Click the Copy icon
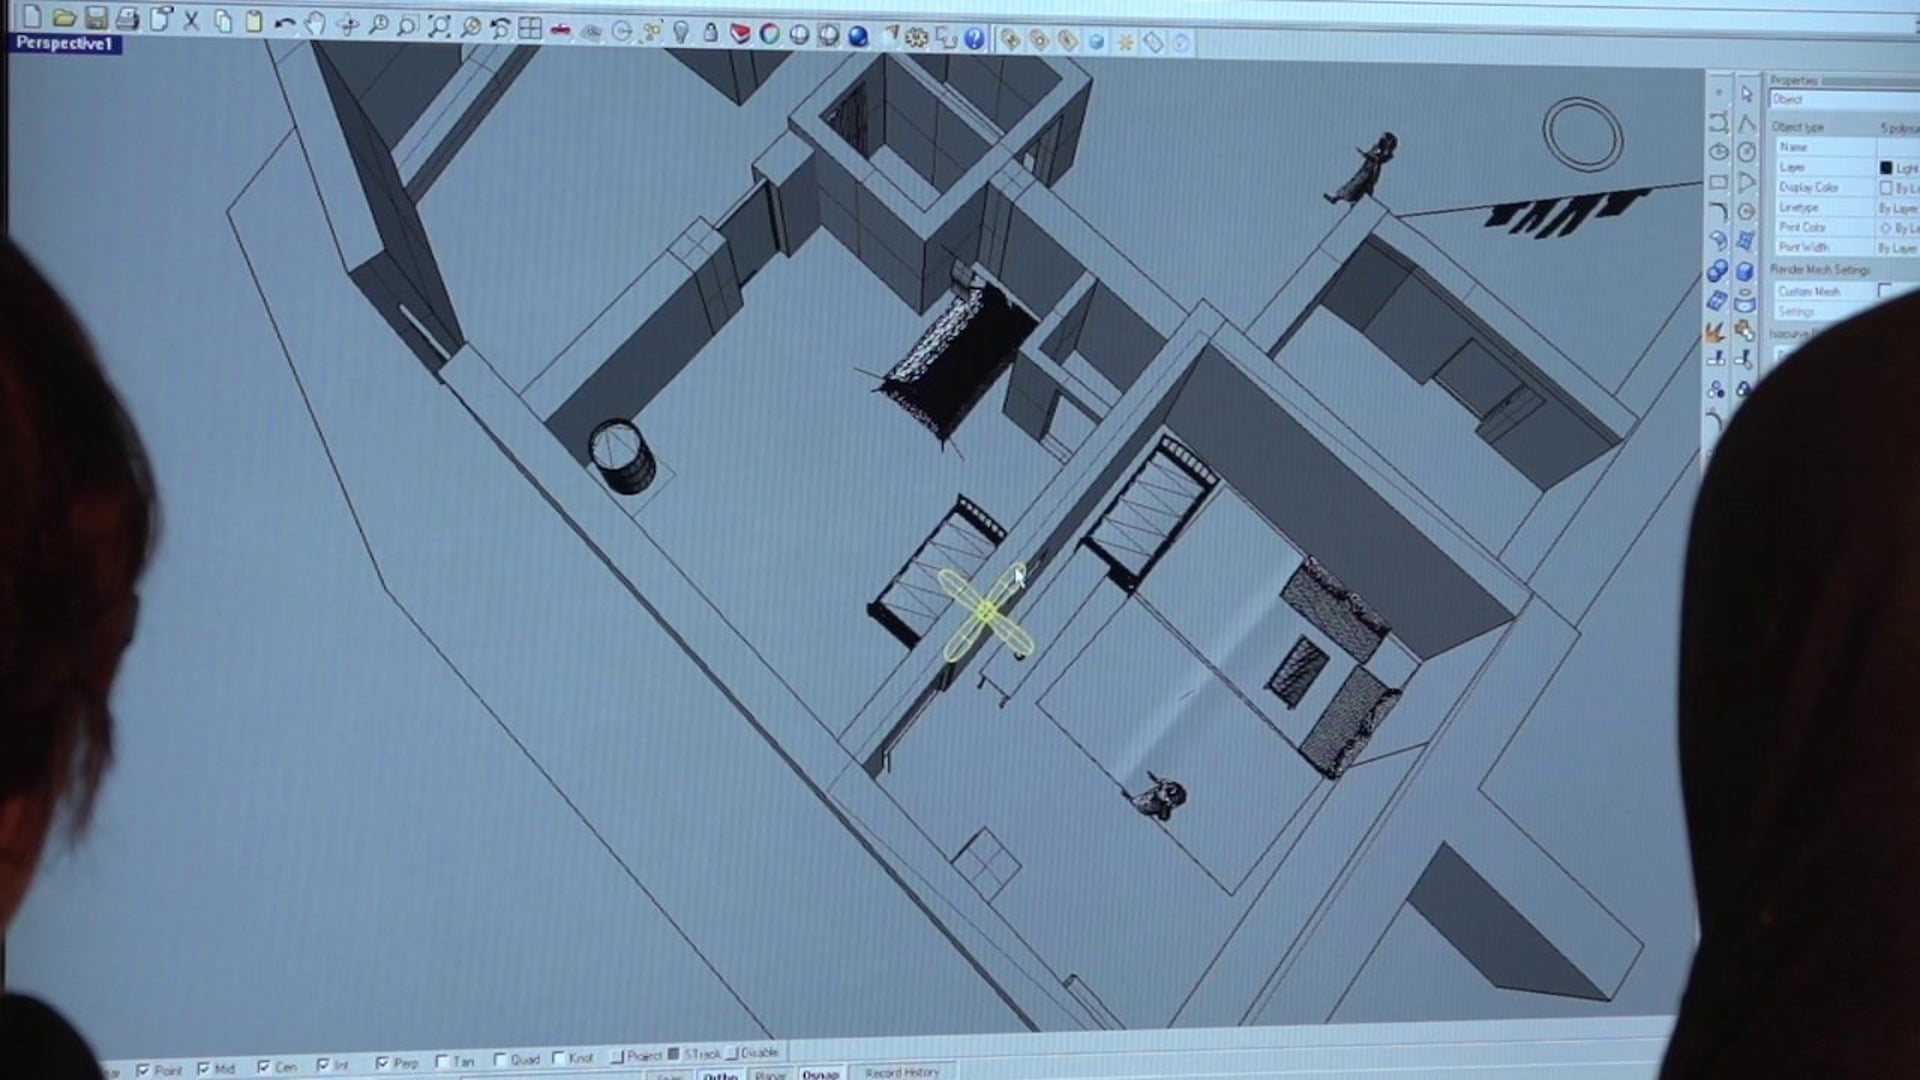 point(222,21)
